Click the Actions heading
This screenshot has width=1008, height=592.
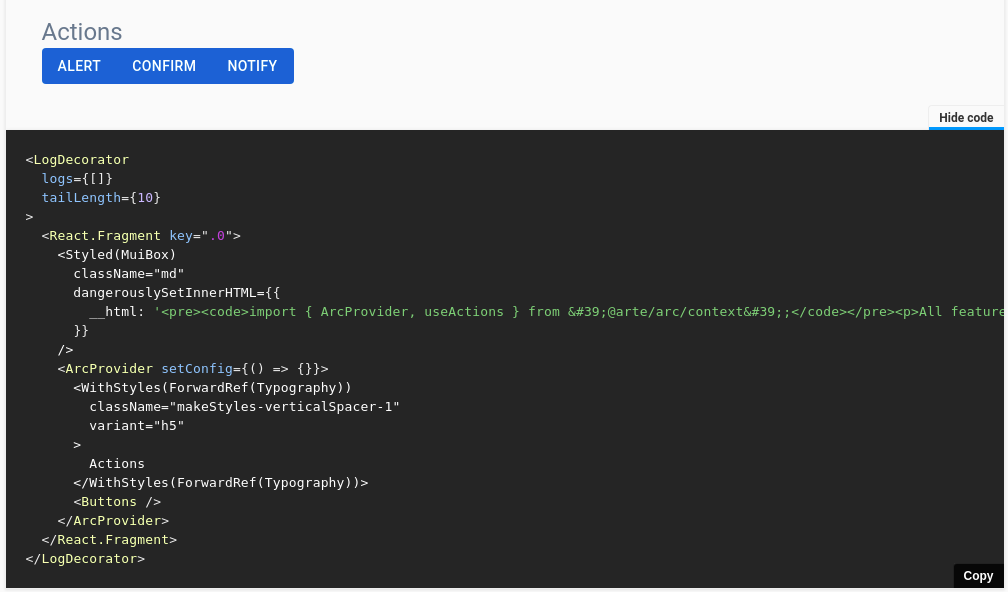click(x=82, y=31)
